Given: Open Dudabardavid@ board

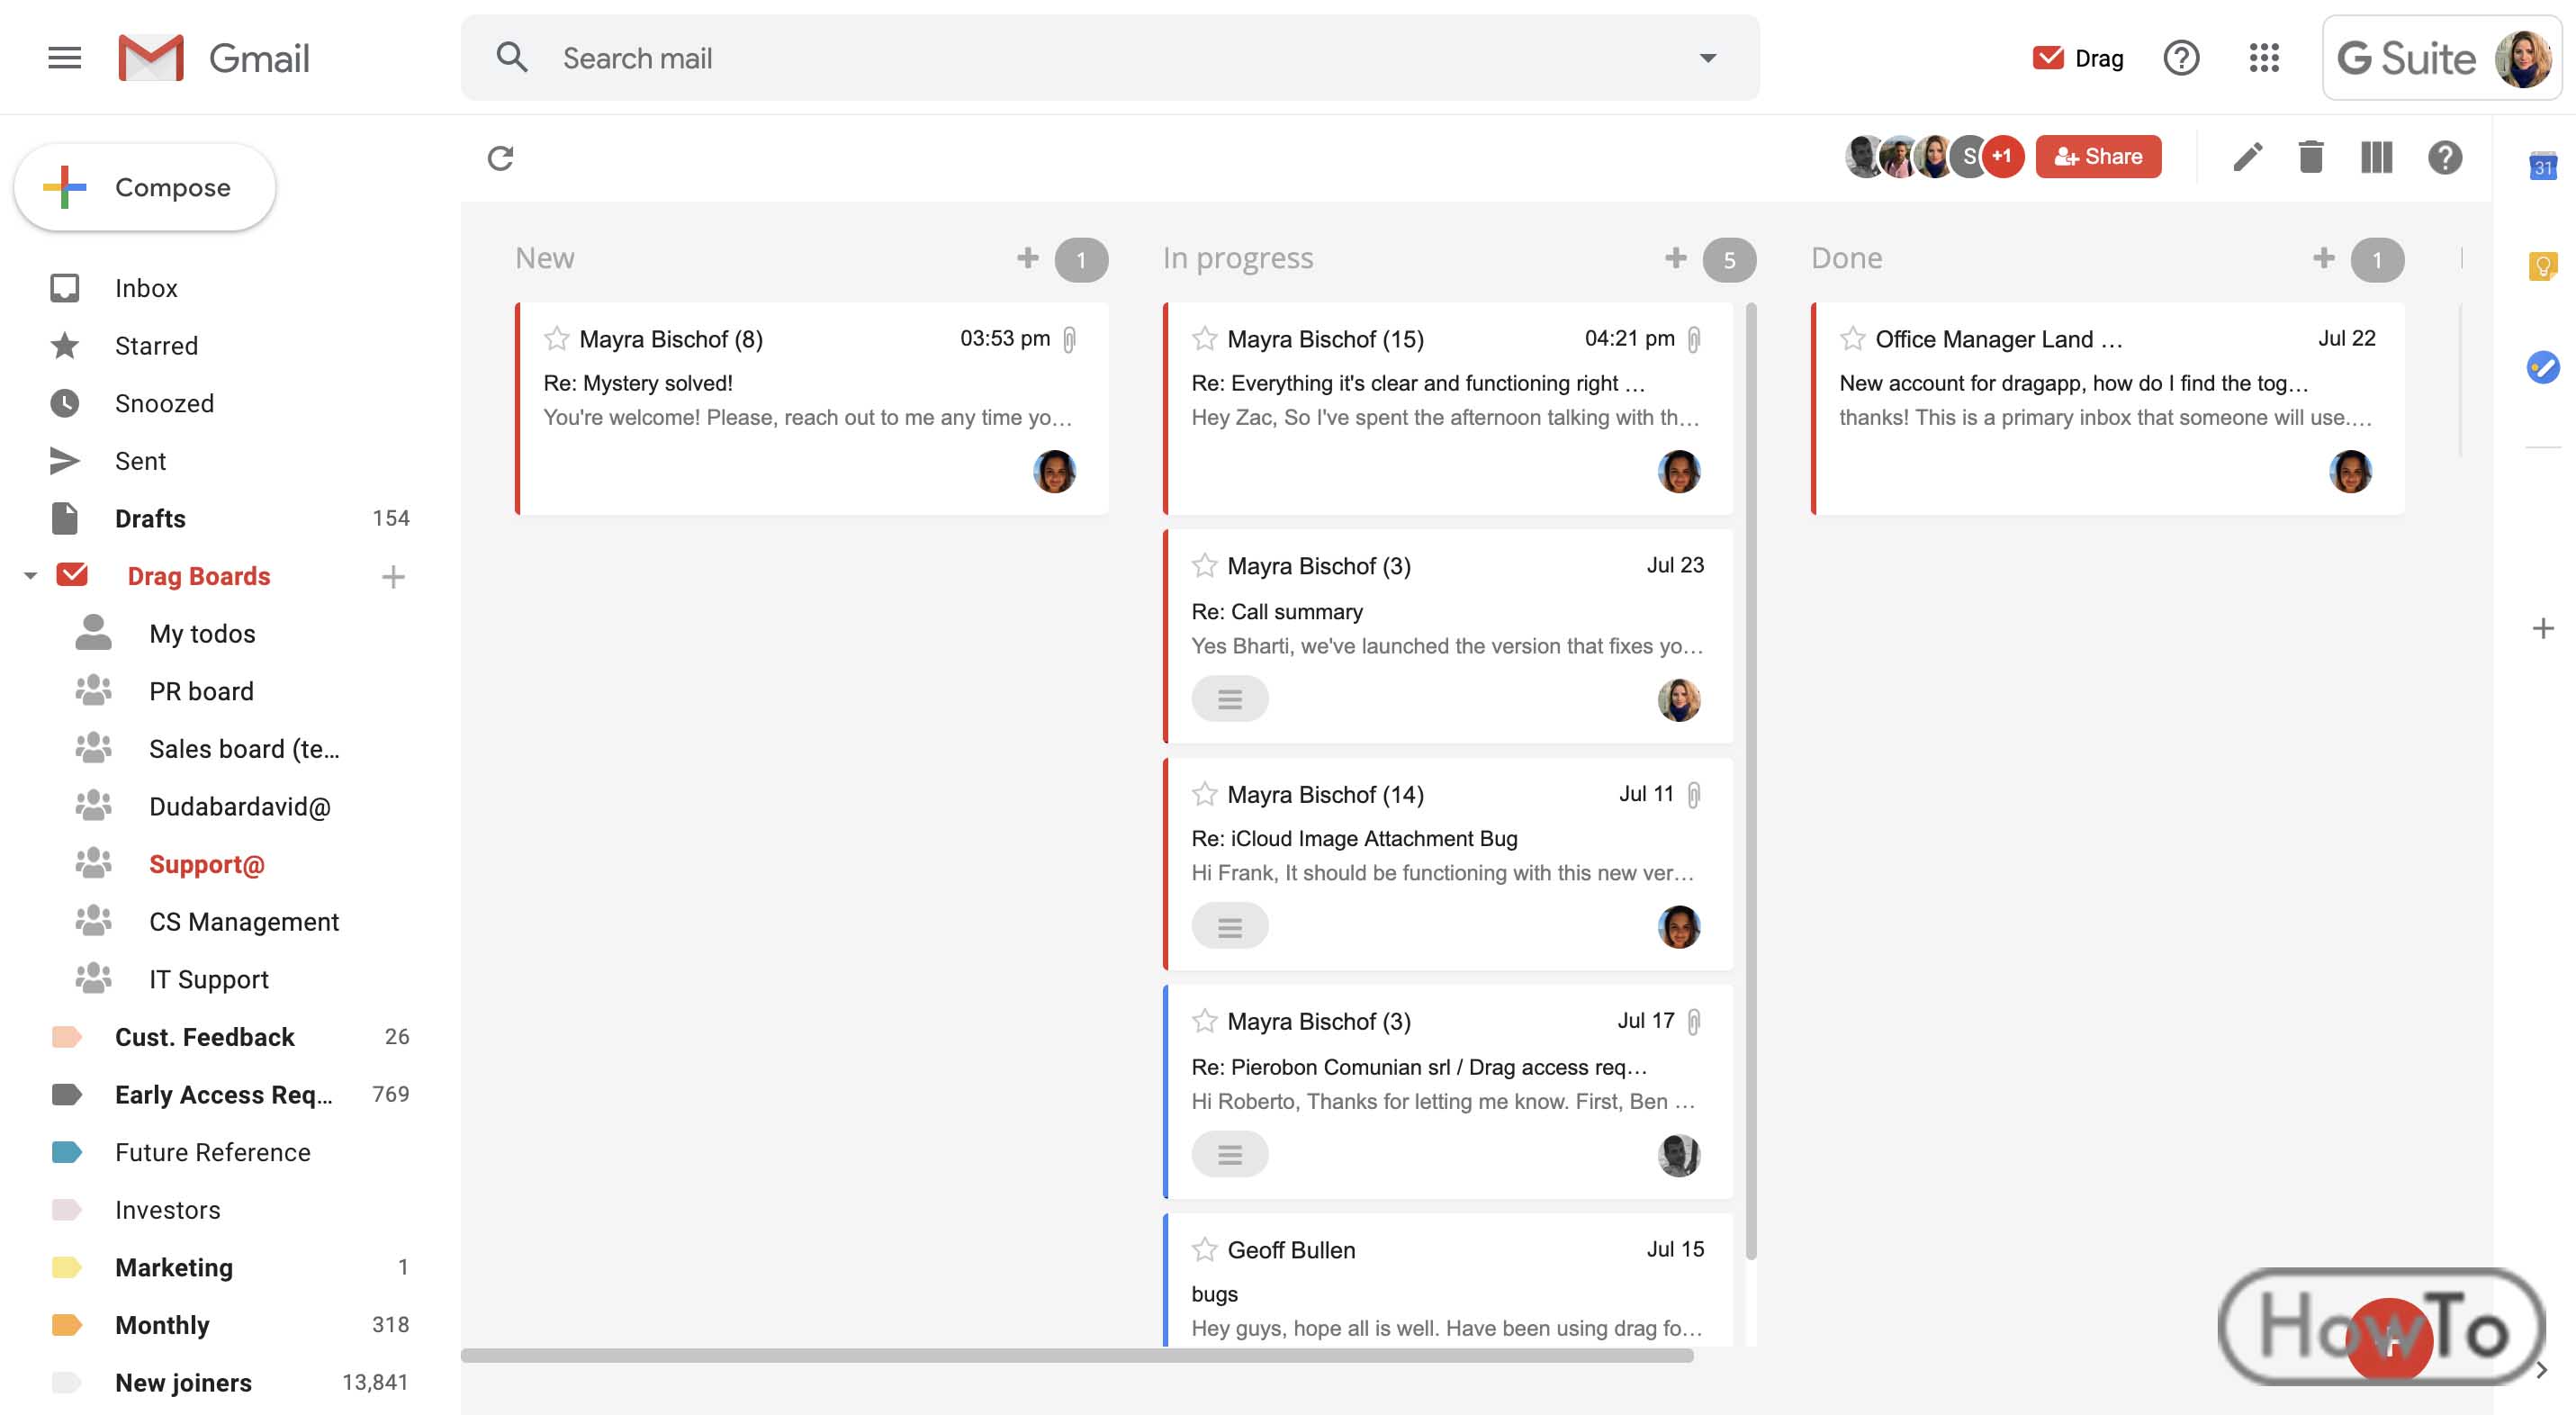Looking at the screenshot, I should [240, 807].
